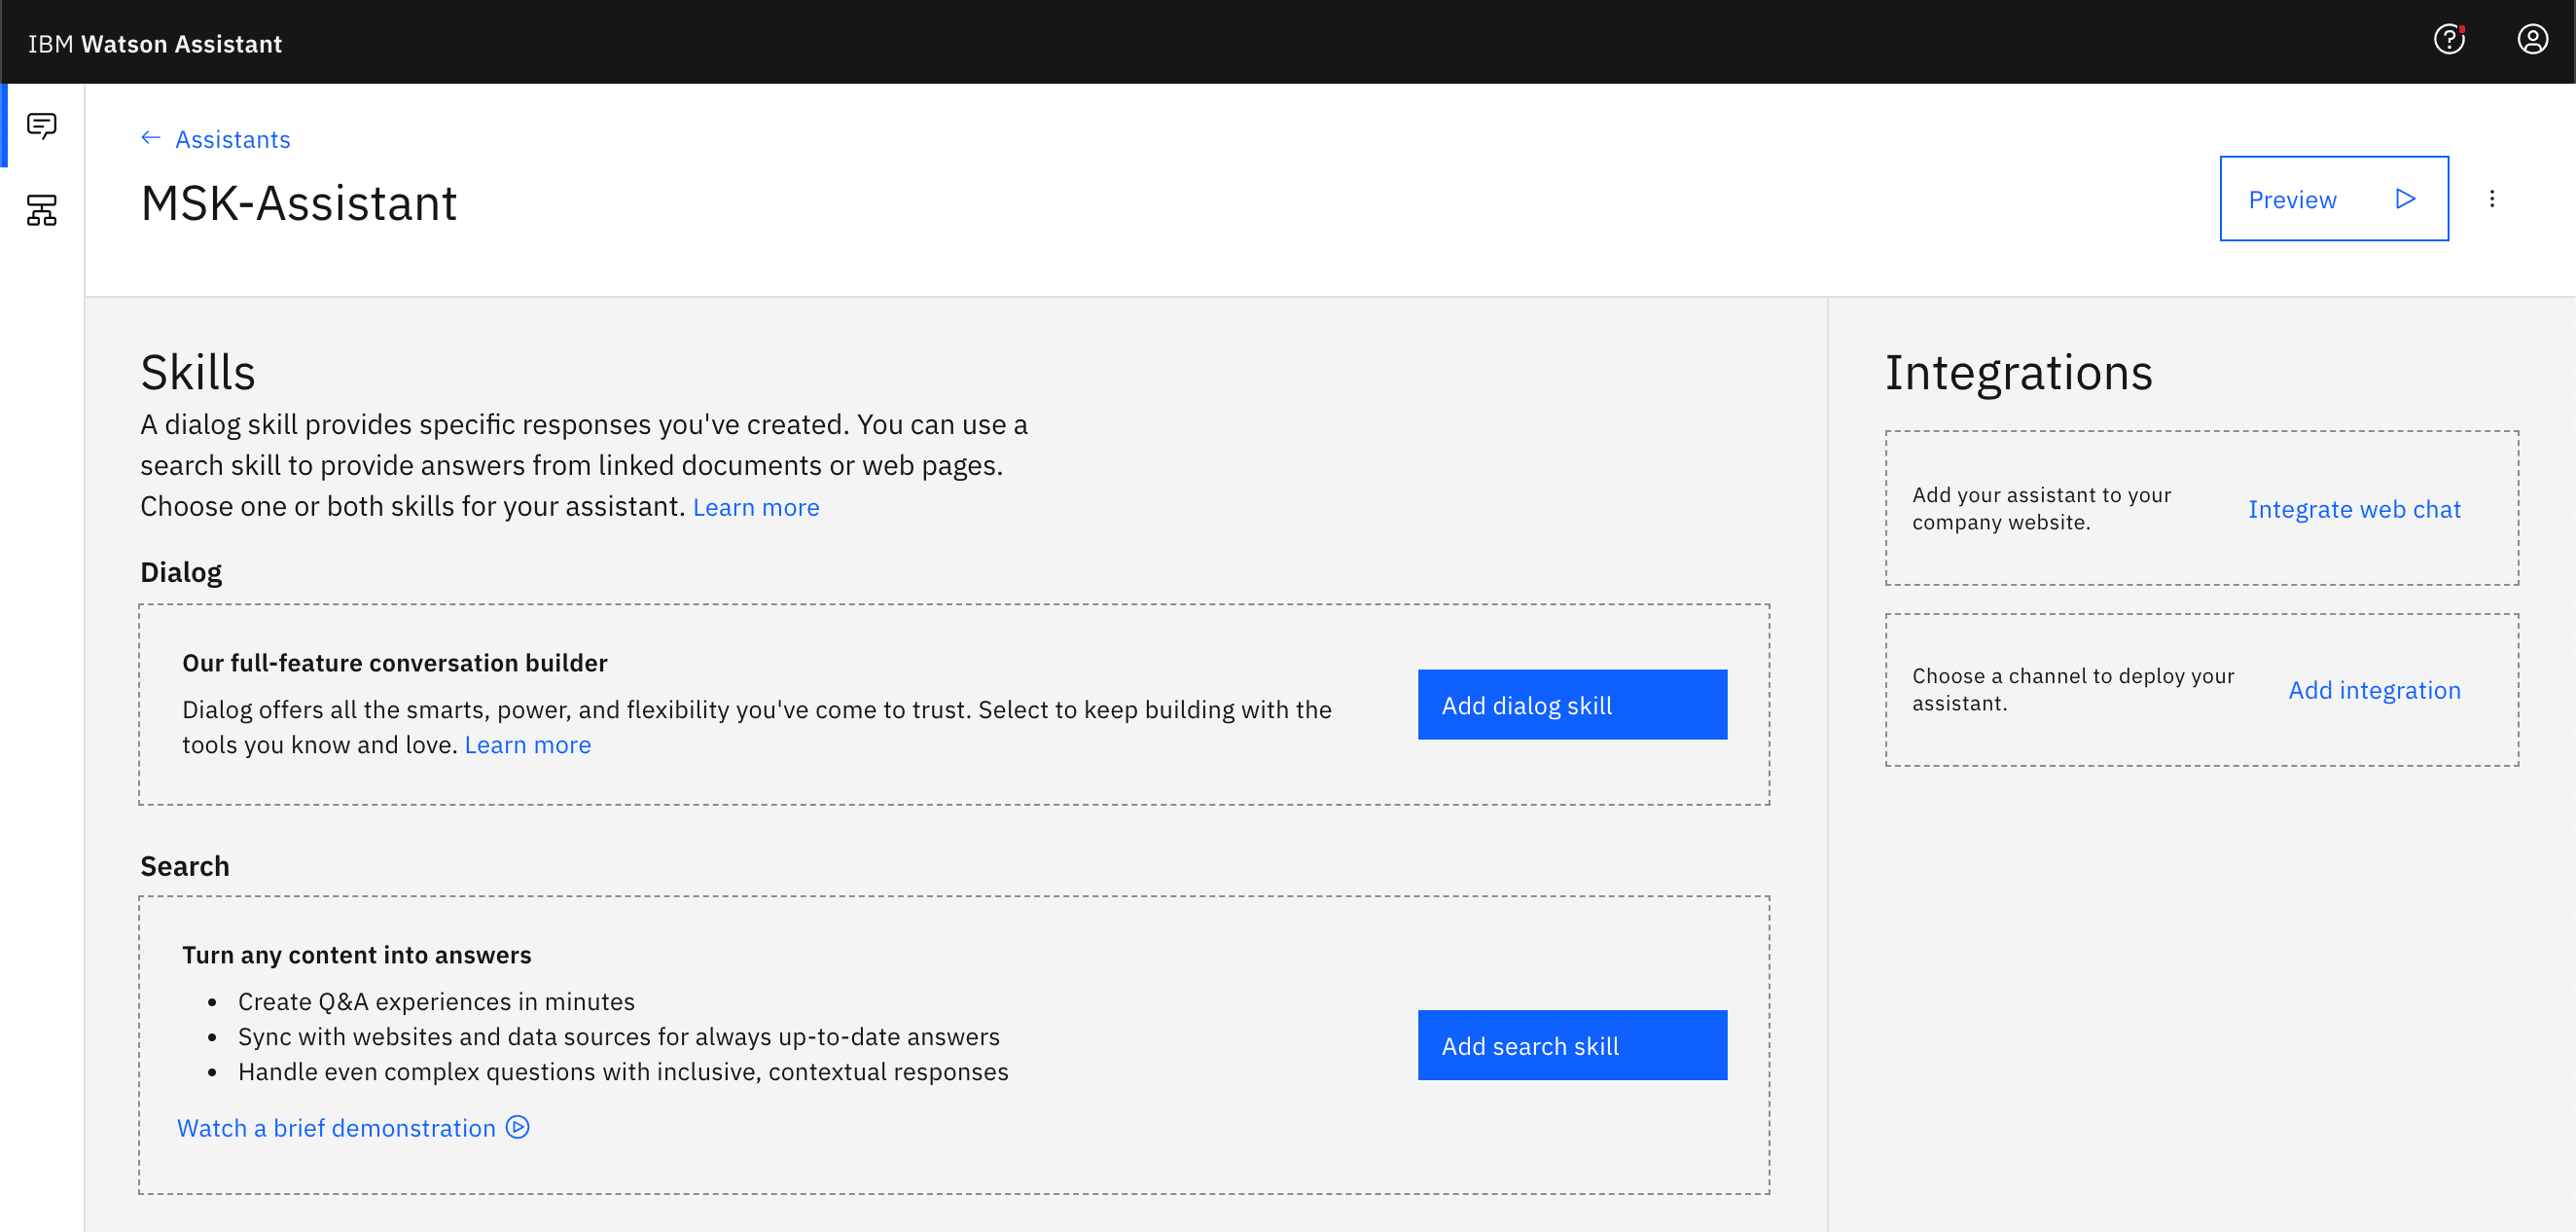Click Integrate web chat link
Viewport: 2576px width, 1232px height.
tap(2354, 509)
